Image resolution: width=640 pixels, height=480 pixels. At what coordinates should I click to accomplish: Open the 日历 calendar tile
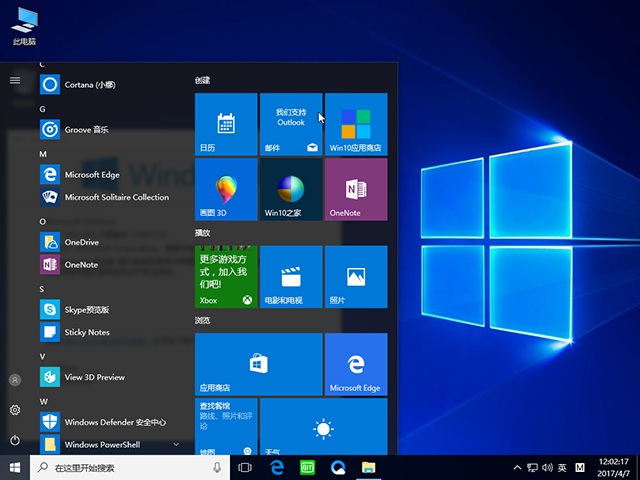click(226, 124)
